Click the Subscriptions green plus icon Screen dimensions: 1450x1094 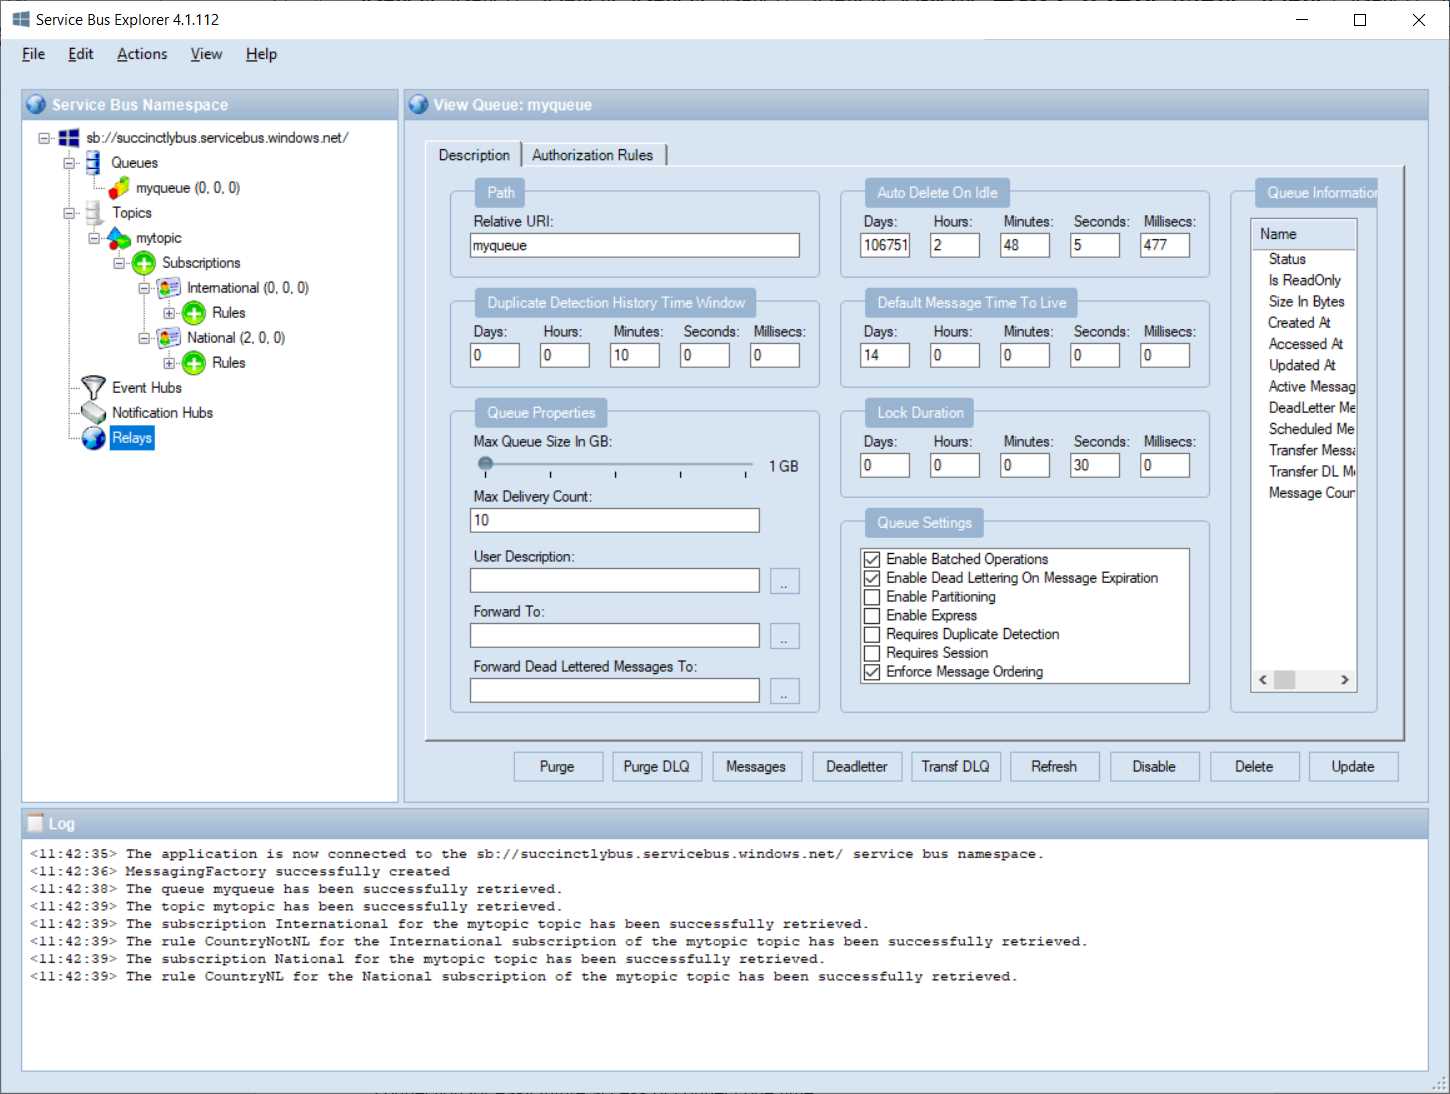[144, 263]
